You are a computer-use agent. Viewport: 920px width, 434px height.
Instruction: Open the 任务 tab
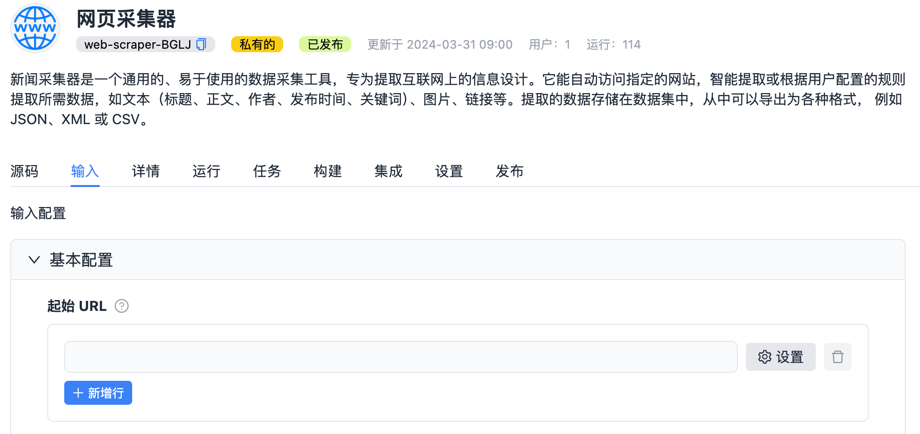(267, 171)
